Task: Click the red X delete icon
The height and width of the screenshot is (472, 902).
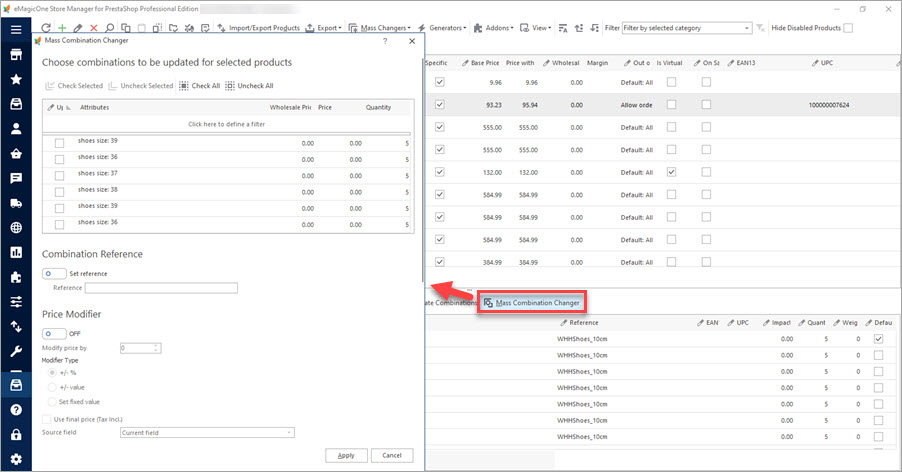Action: (x=94, y=28)
